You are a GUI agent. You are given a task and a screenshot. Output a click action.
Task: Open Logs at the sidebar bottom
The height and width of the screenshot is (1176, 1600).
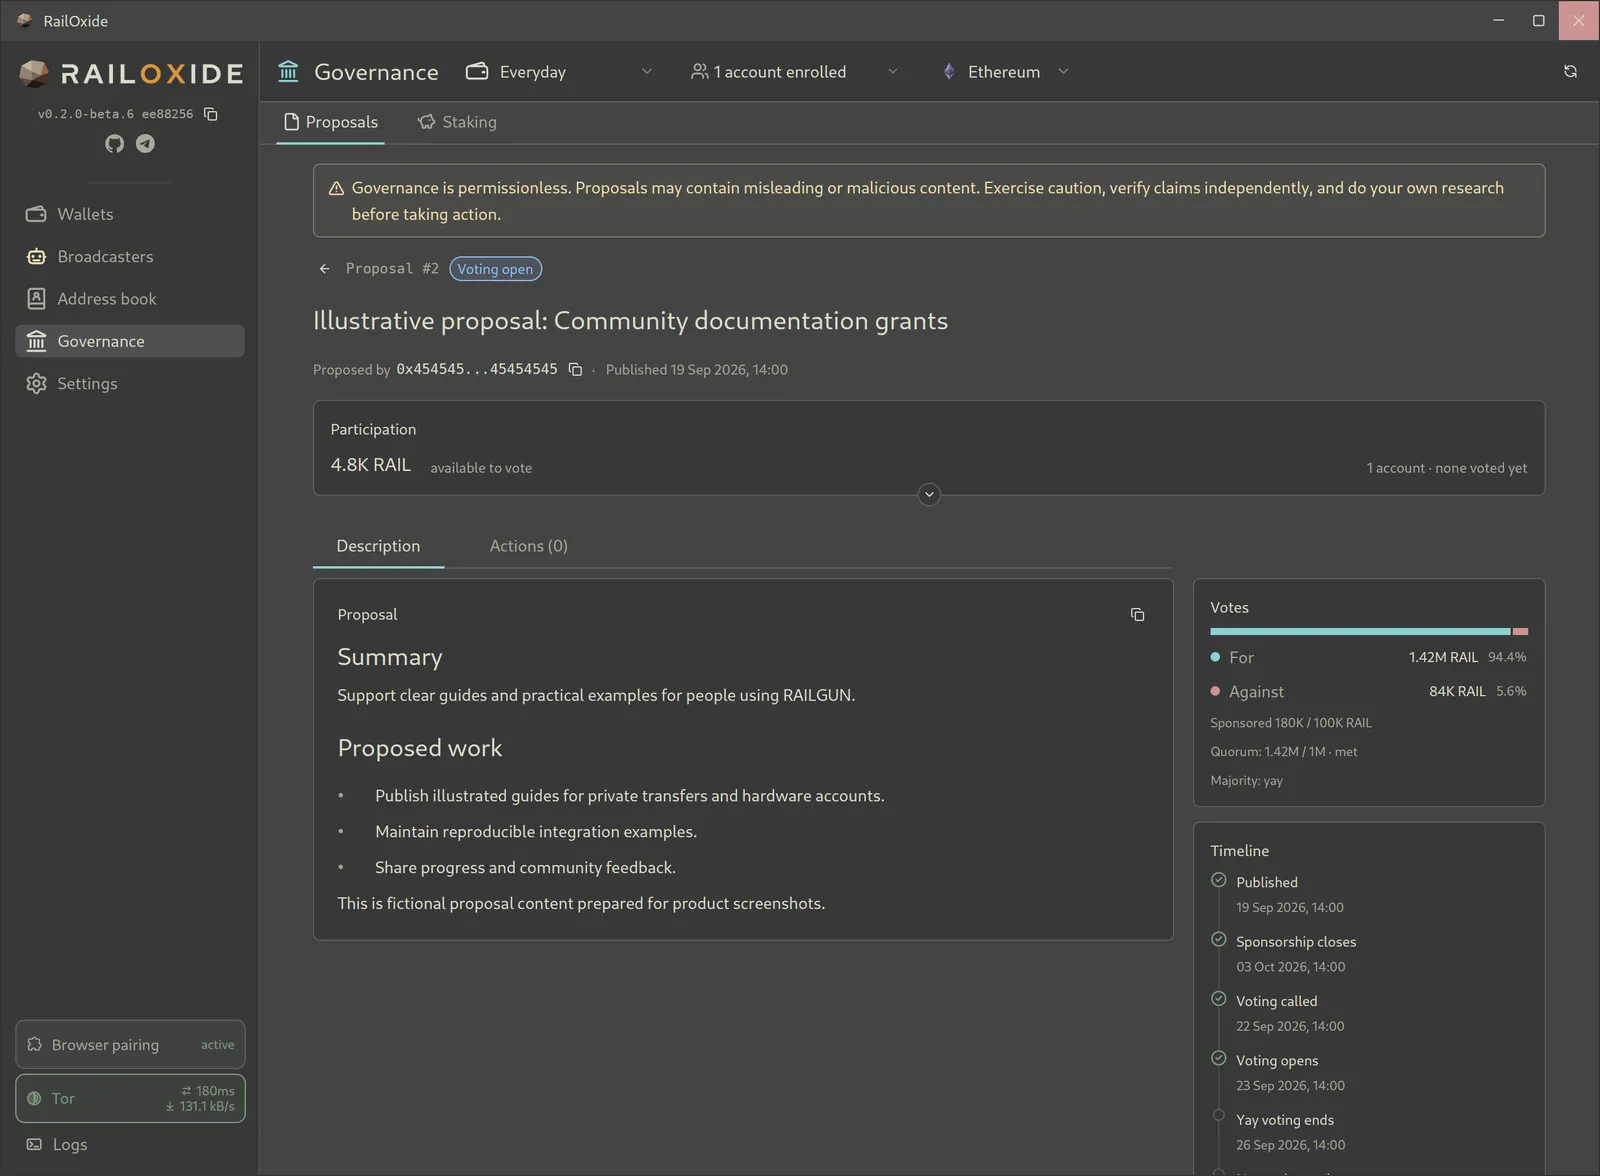[130, 1144]
